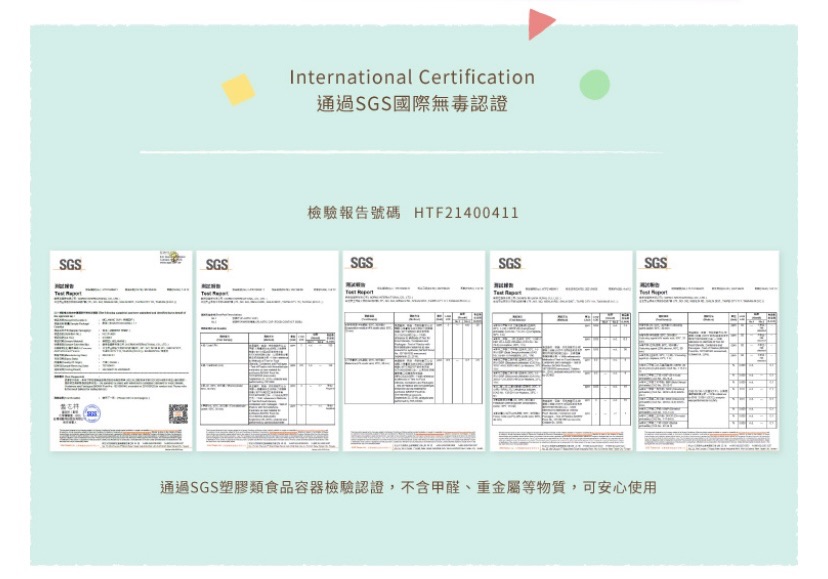Open the second SGS test report page
Viewport: 828px width, 579px height.
267,350
